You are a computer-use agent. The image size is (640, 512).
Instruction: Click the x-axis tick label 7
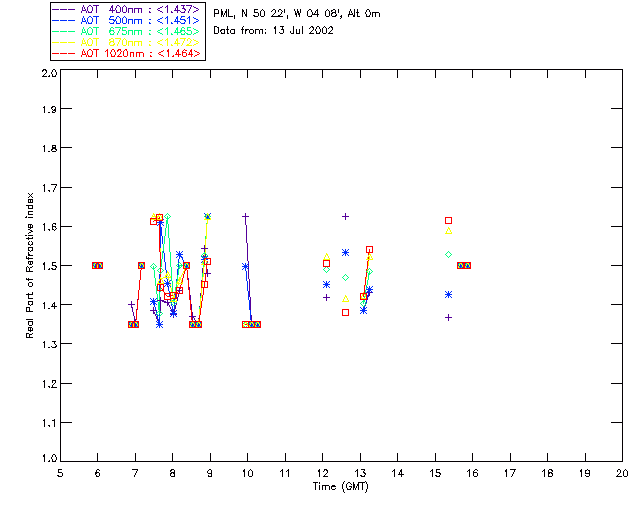click(135, 474)
